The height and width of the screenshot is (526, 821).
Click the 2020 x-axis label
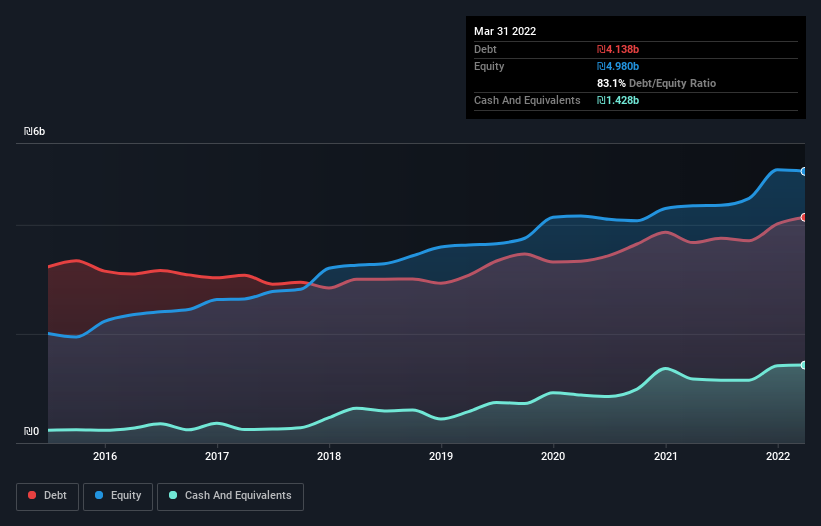click(553, 456)
